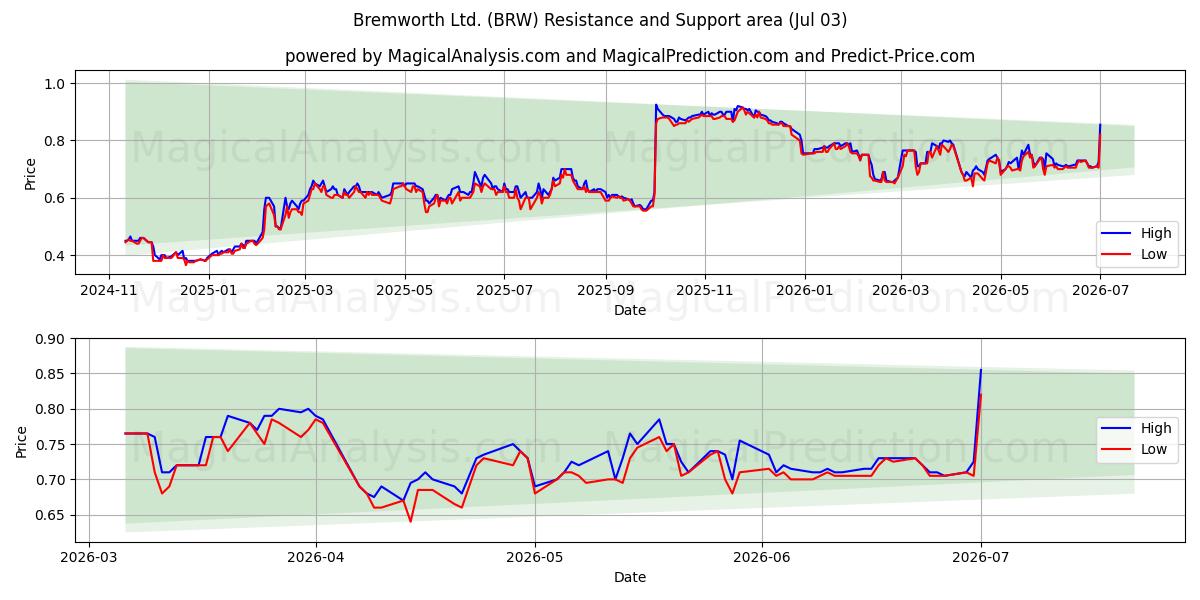Click the '2024-11' x-axis label on the top chart

(109, 291)
